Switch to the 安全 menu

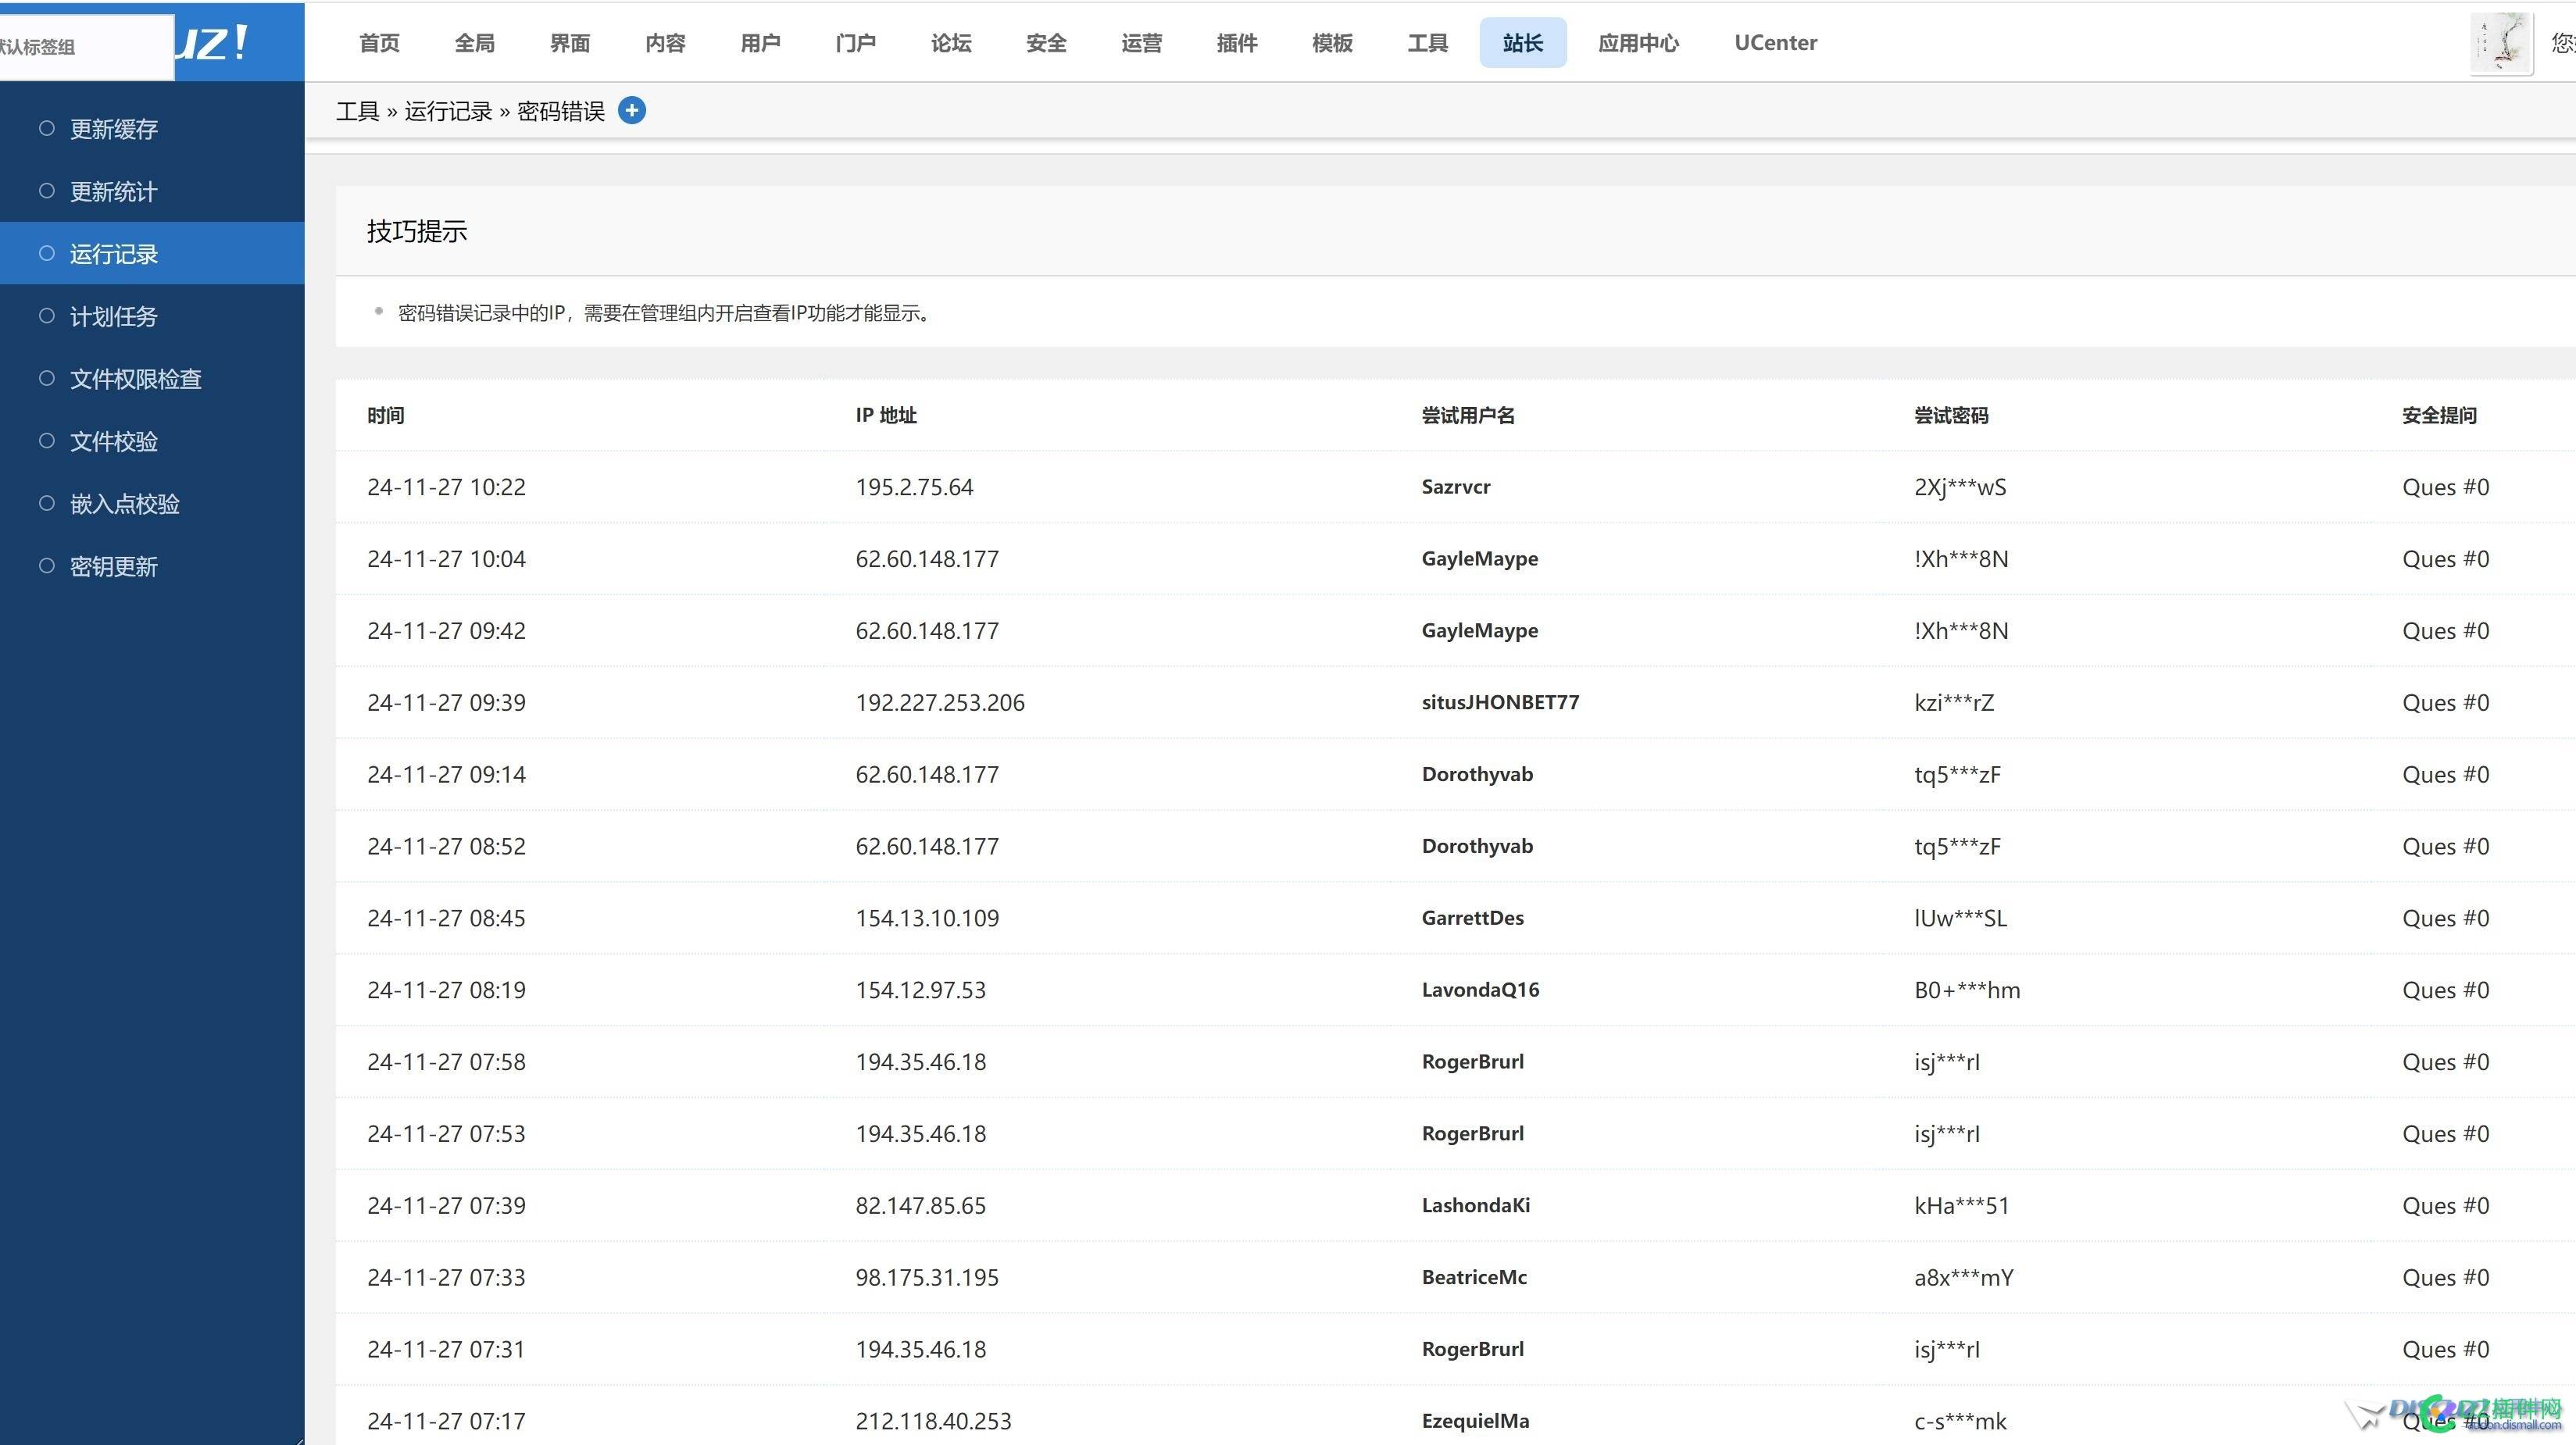pyautogui.click(x=1046, y=43)
